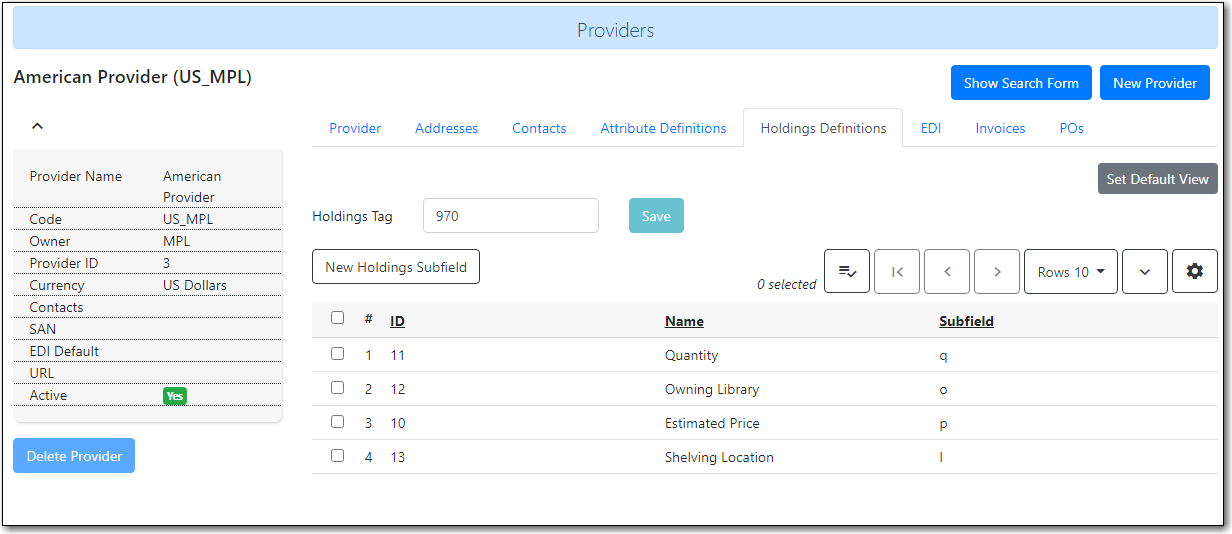
Task: Click the Shelving Location name cell
Action: click(x=719, y=457)
